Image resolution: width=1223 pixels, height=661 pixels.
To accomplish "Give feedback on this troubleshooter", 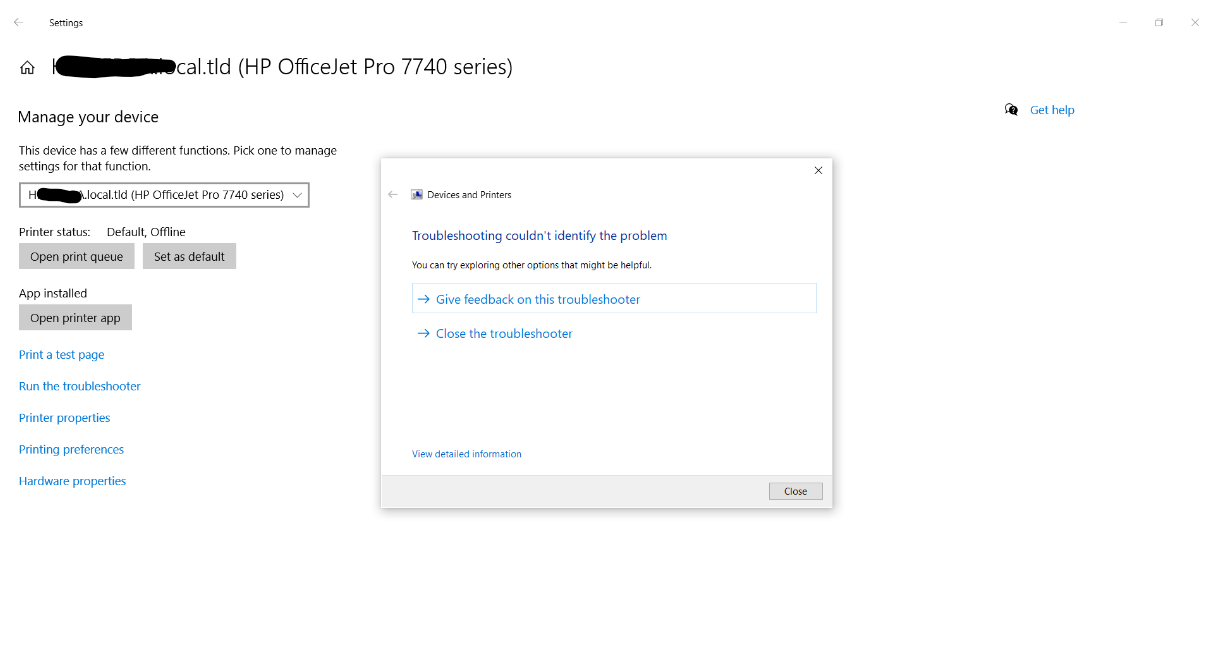I will [538, 299].
